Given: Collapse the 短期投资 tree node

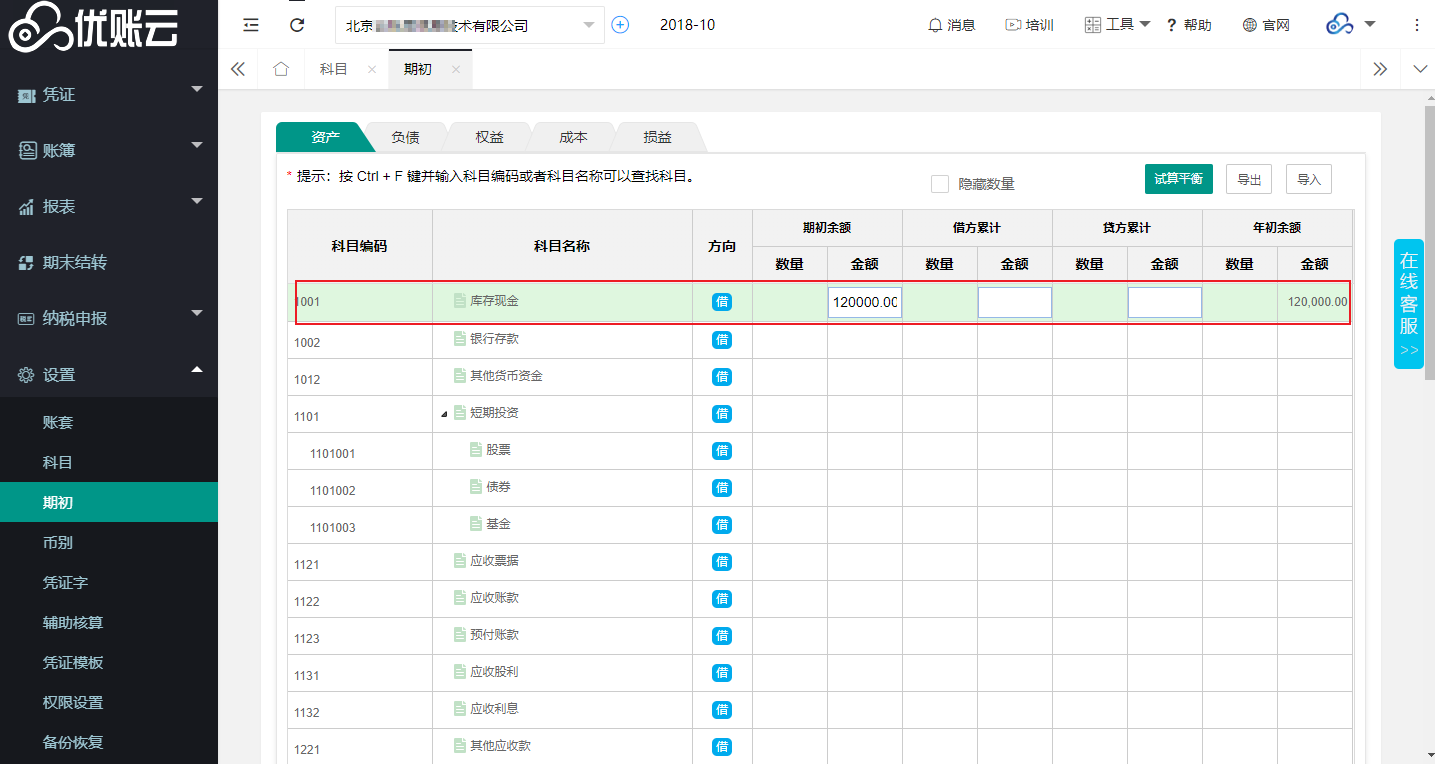Looking at the screenshot, I should coord(444,414).
